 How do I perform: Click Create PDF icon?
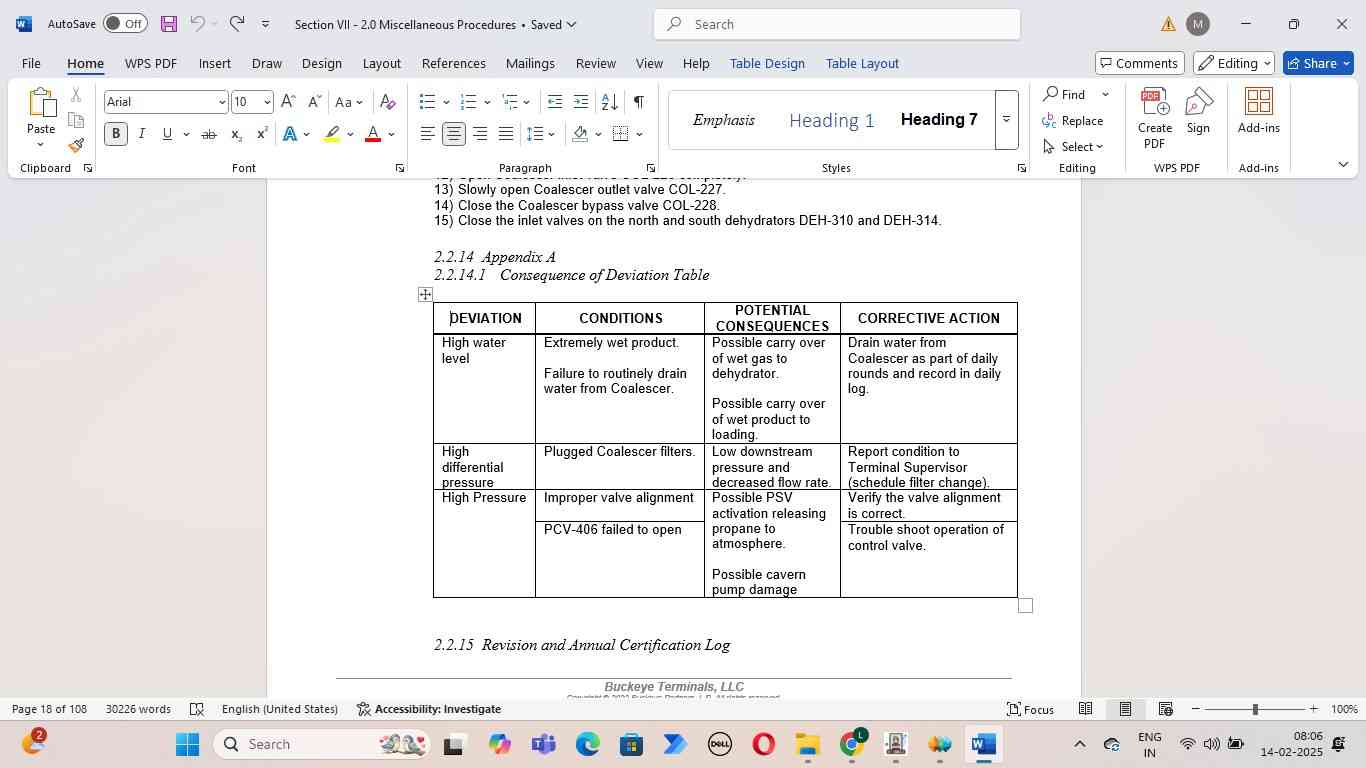[1155, 118]
